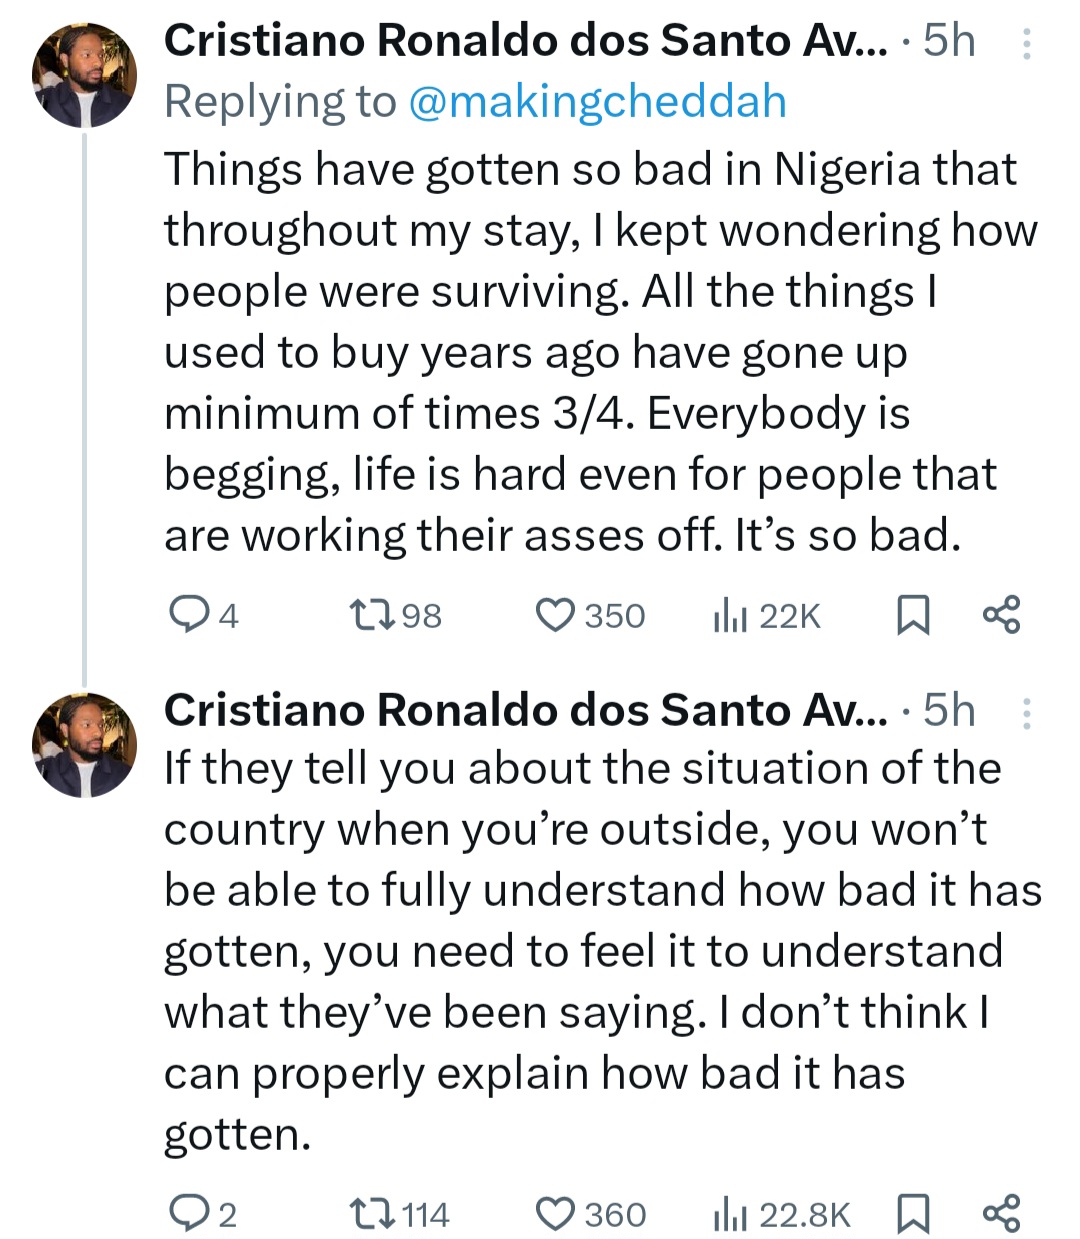Tap the second tweet's profile picture
This screenshot has height=1239, width=1080.
pos(84,745)
